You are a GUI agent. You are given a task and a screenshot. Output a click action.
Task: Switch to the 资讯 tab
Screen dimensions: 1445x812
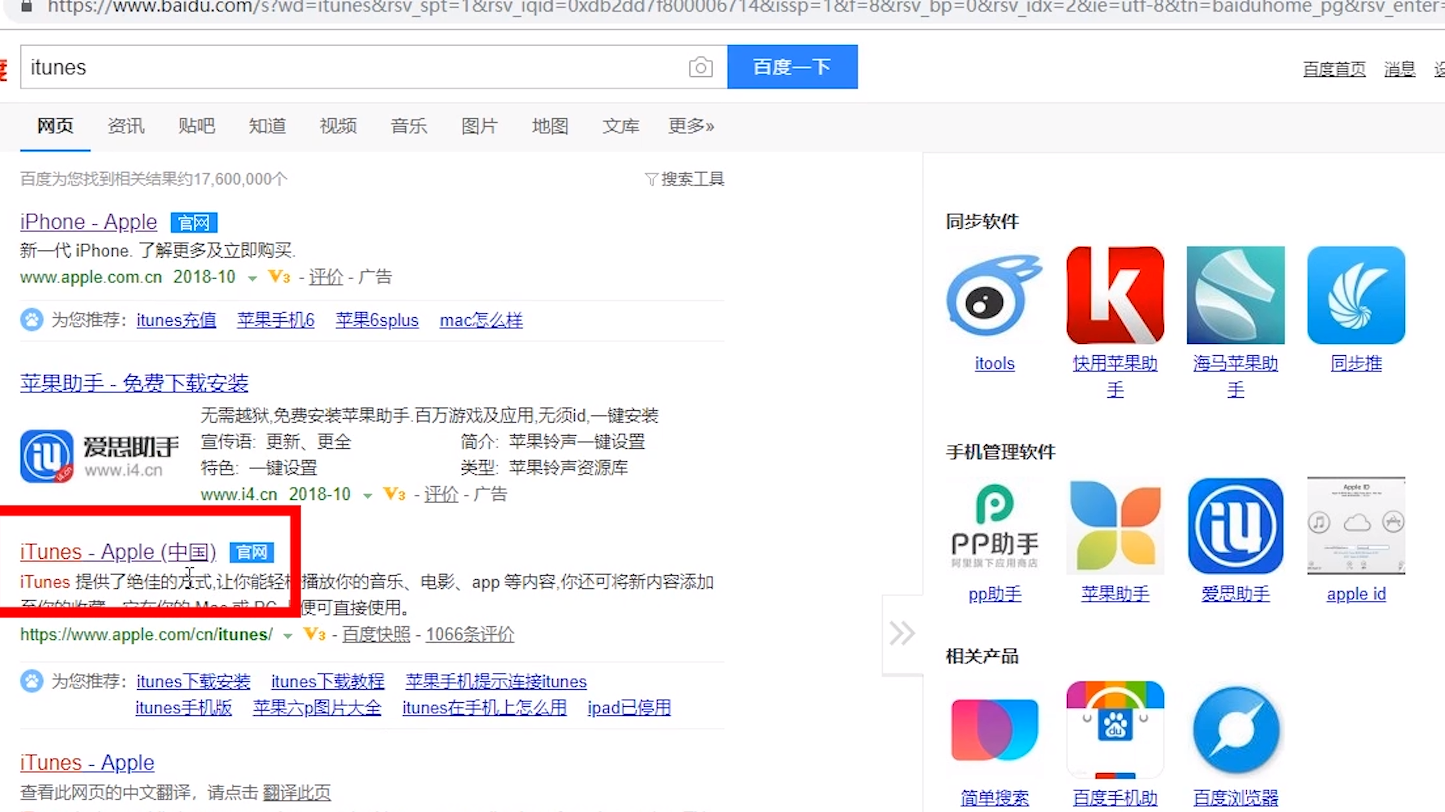click(126, 126)
